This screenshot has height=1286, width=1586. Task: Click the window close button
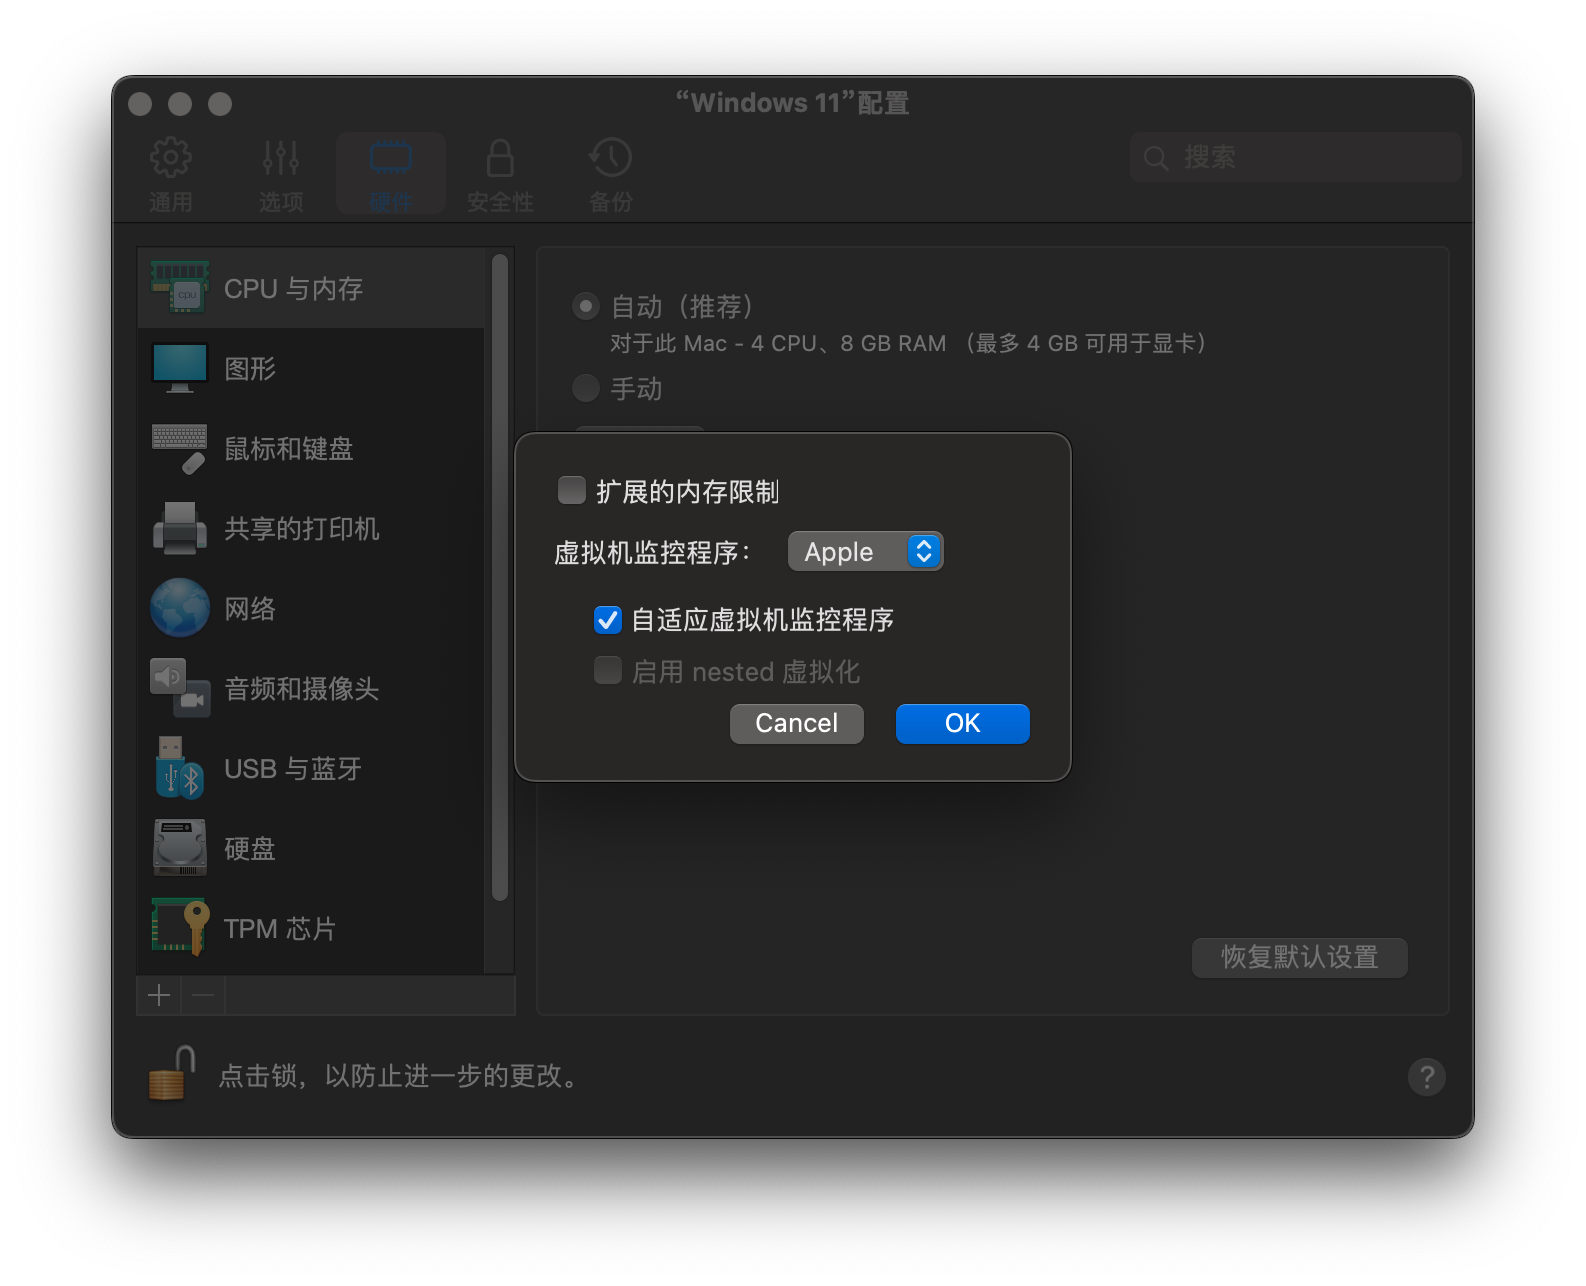coord(140,104)
